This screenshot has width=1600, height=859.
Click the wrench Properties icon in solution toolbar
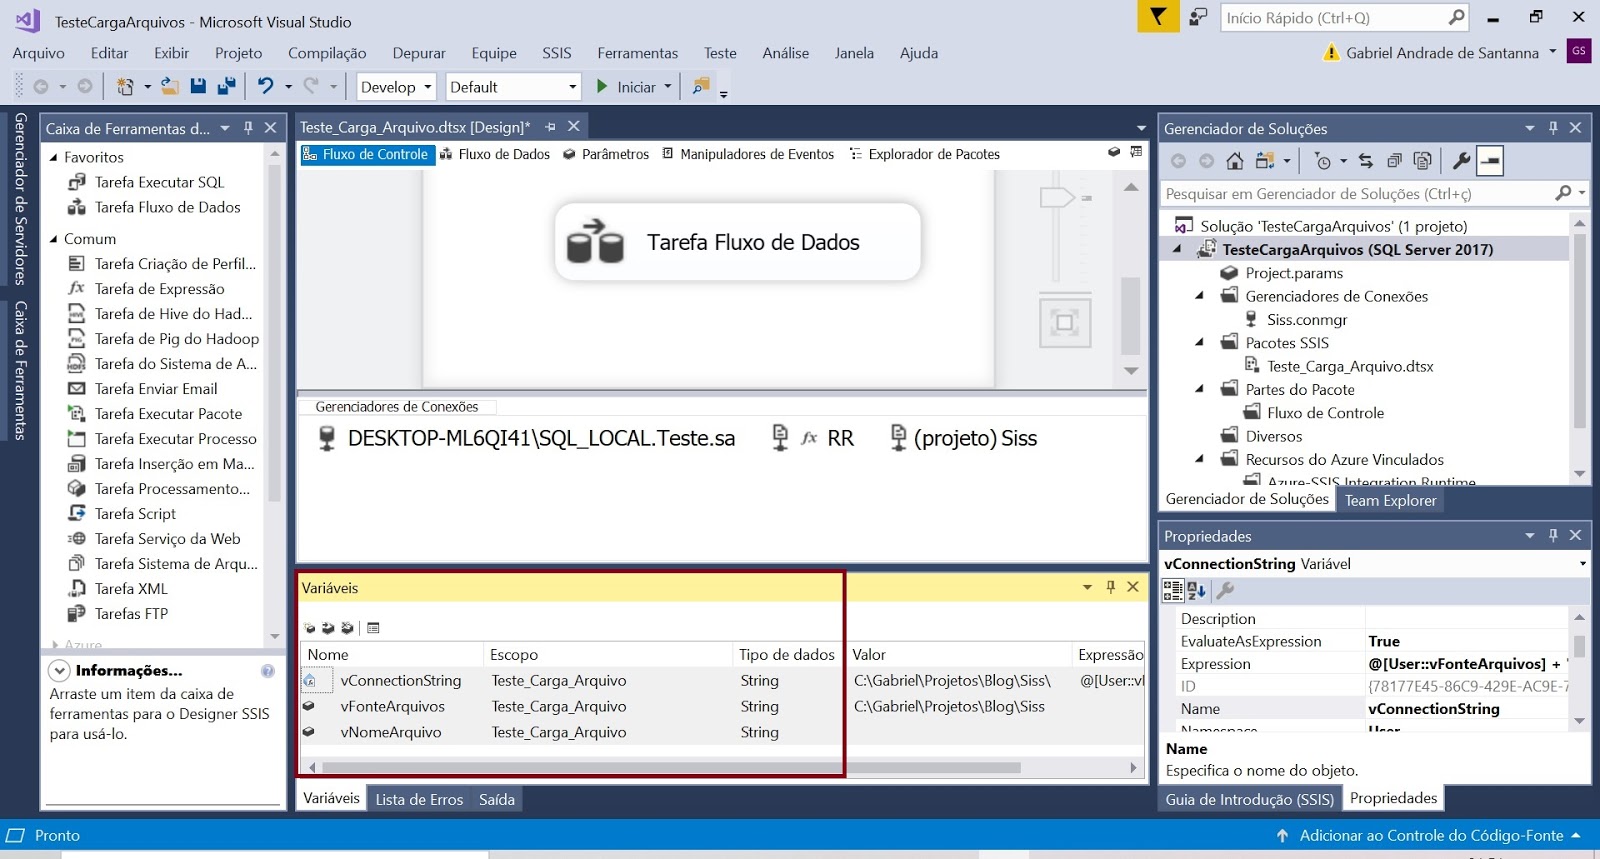coord(1461,161)
